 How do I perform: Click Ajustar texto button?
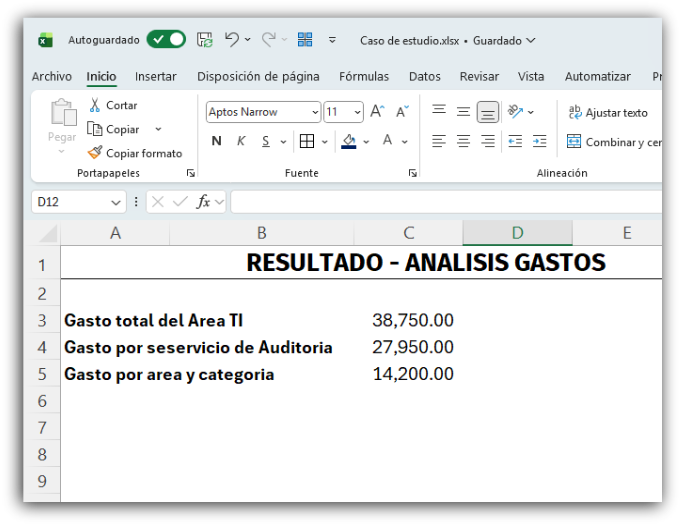coord(608,113)
